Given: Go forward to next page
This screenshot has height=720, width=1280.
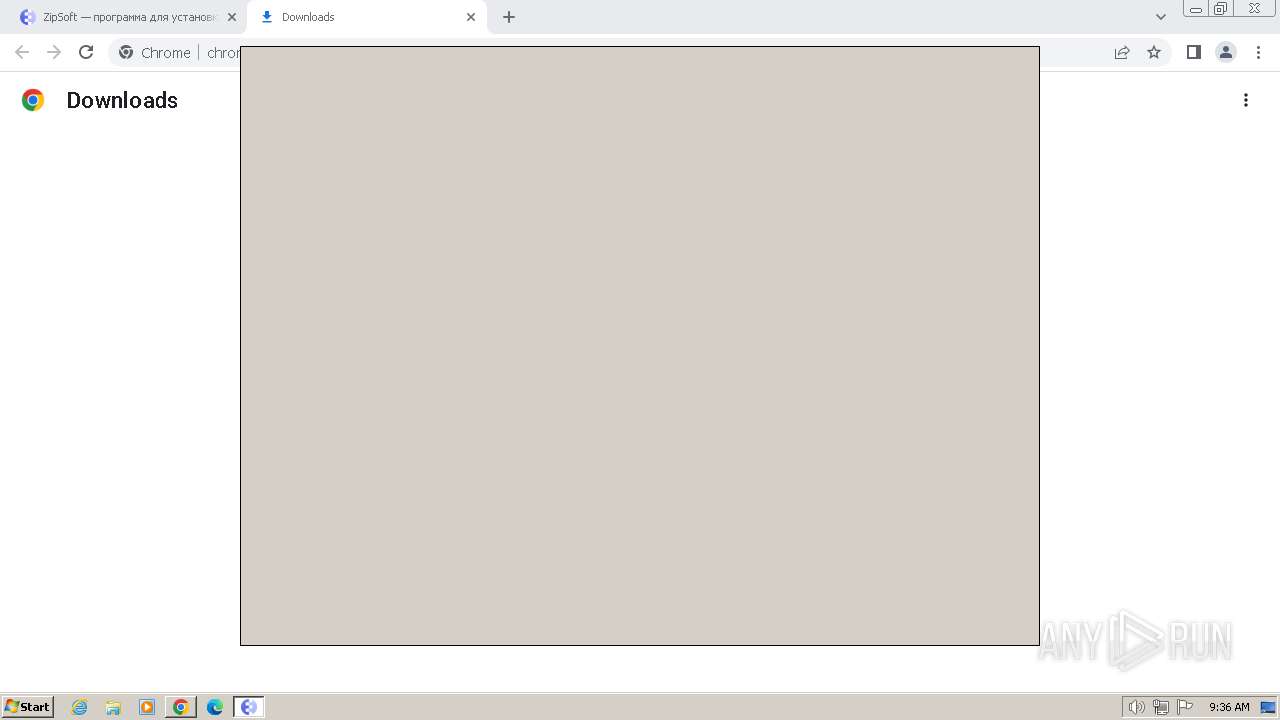Looking at the screenshot, I should pos(54,52).
